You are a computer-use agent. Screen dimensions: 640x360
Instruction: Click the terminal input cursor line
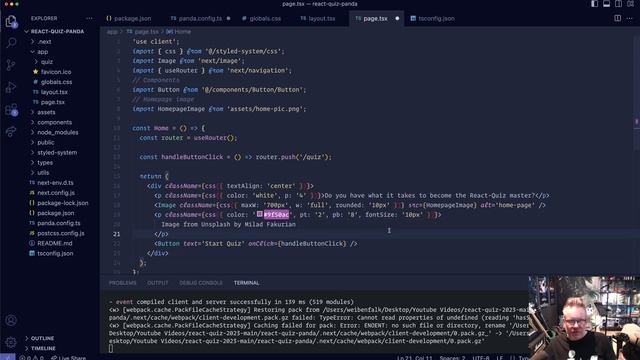click(111, 349)
